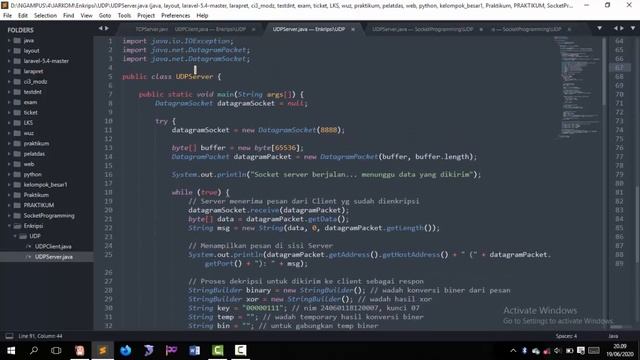Expand the larapret folder arrow
Viewport: 640px width, 360px height.
9,71
